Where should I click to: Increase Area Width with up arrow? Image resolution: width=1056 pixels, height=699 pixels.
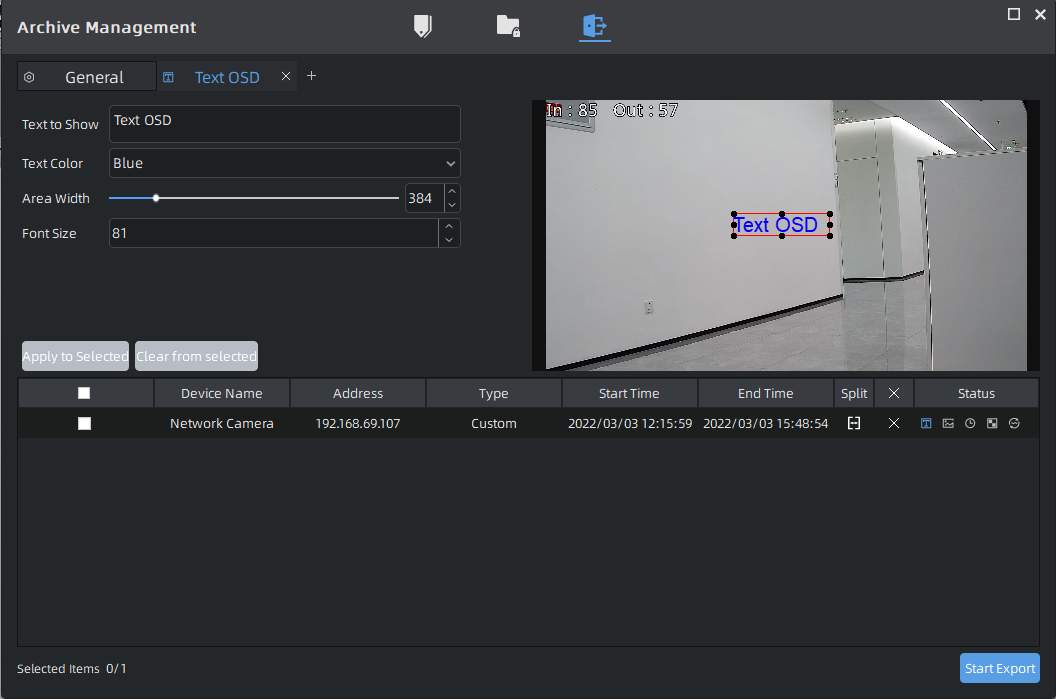click(x=451, y=192)
